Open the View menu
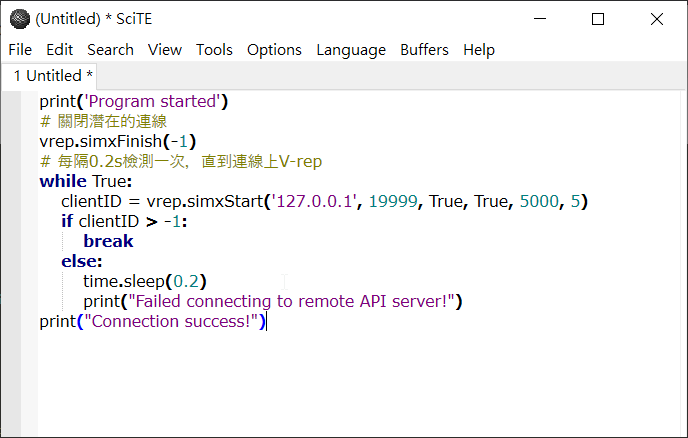Viewport: 688px width, 438px height. [x=165, y=50]
